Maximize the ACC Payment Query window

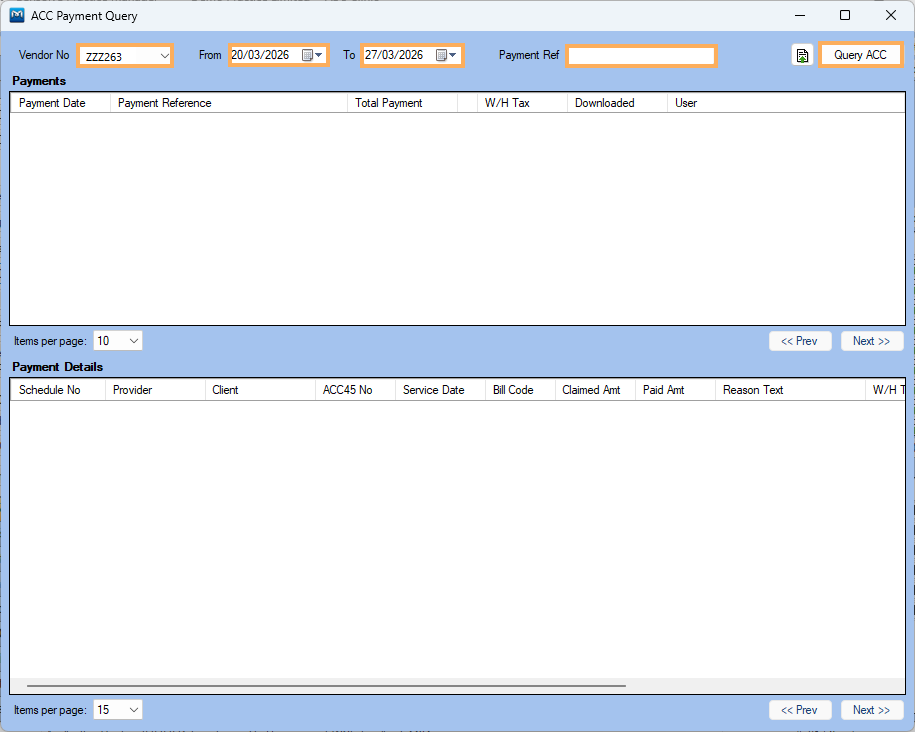pos(845,15)
